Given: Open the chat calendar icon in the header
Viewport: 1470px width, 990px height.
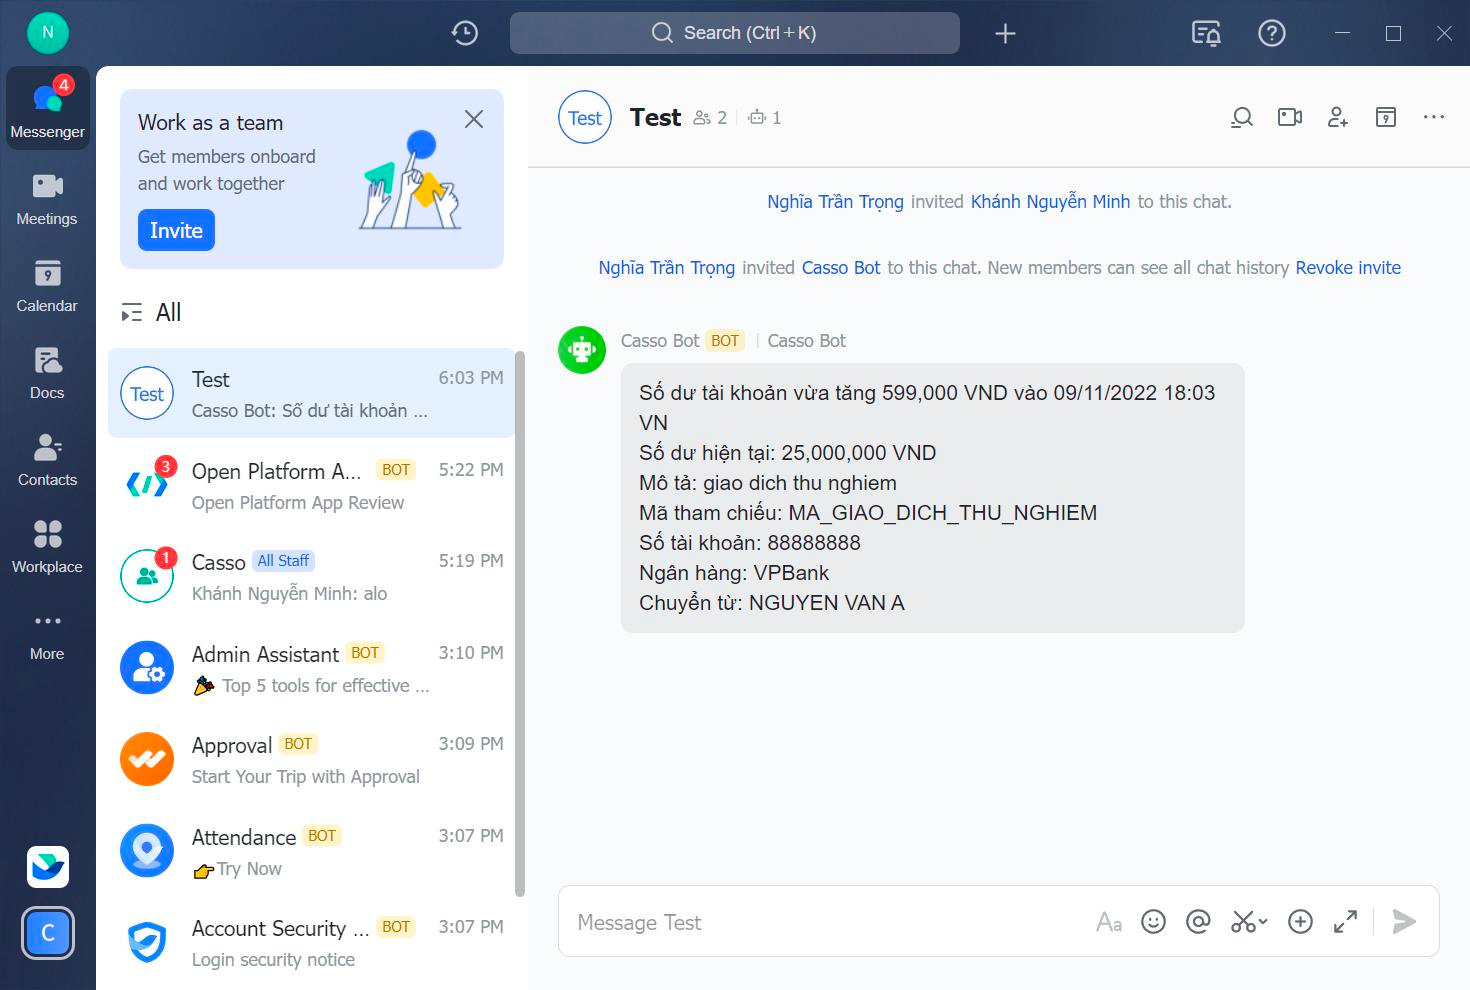Looking at the screenshot, I should point(1386,118).
